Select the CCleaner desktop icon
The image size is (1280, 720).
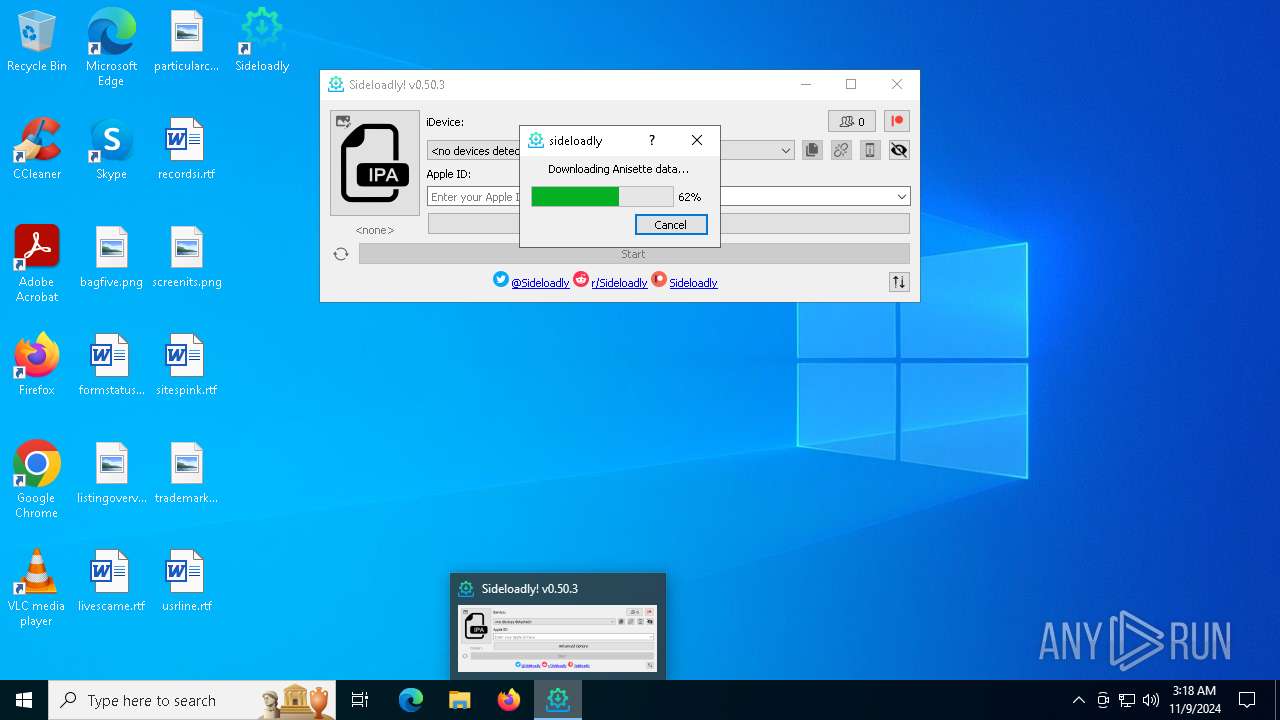37,150
